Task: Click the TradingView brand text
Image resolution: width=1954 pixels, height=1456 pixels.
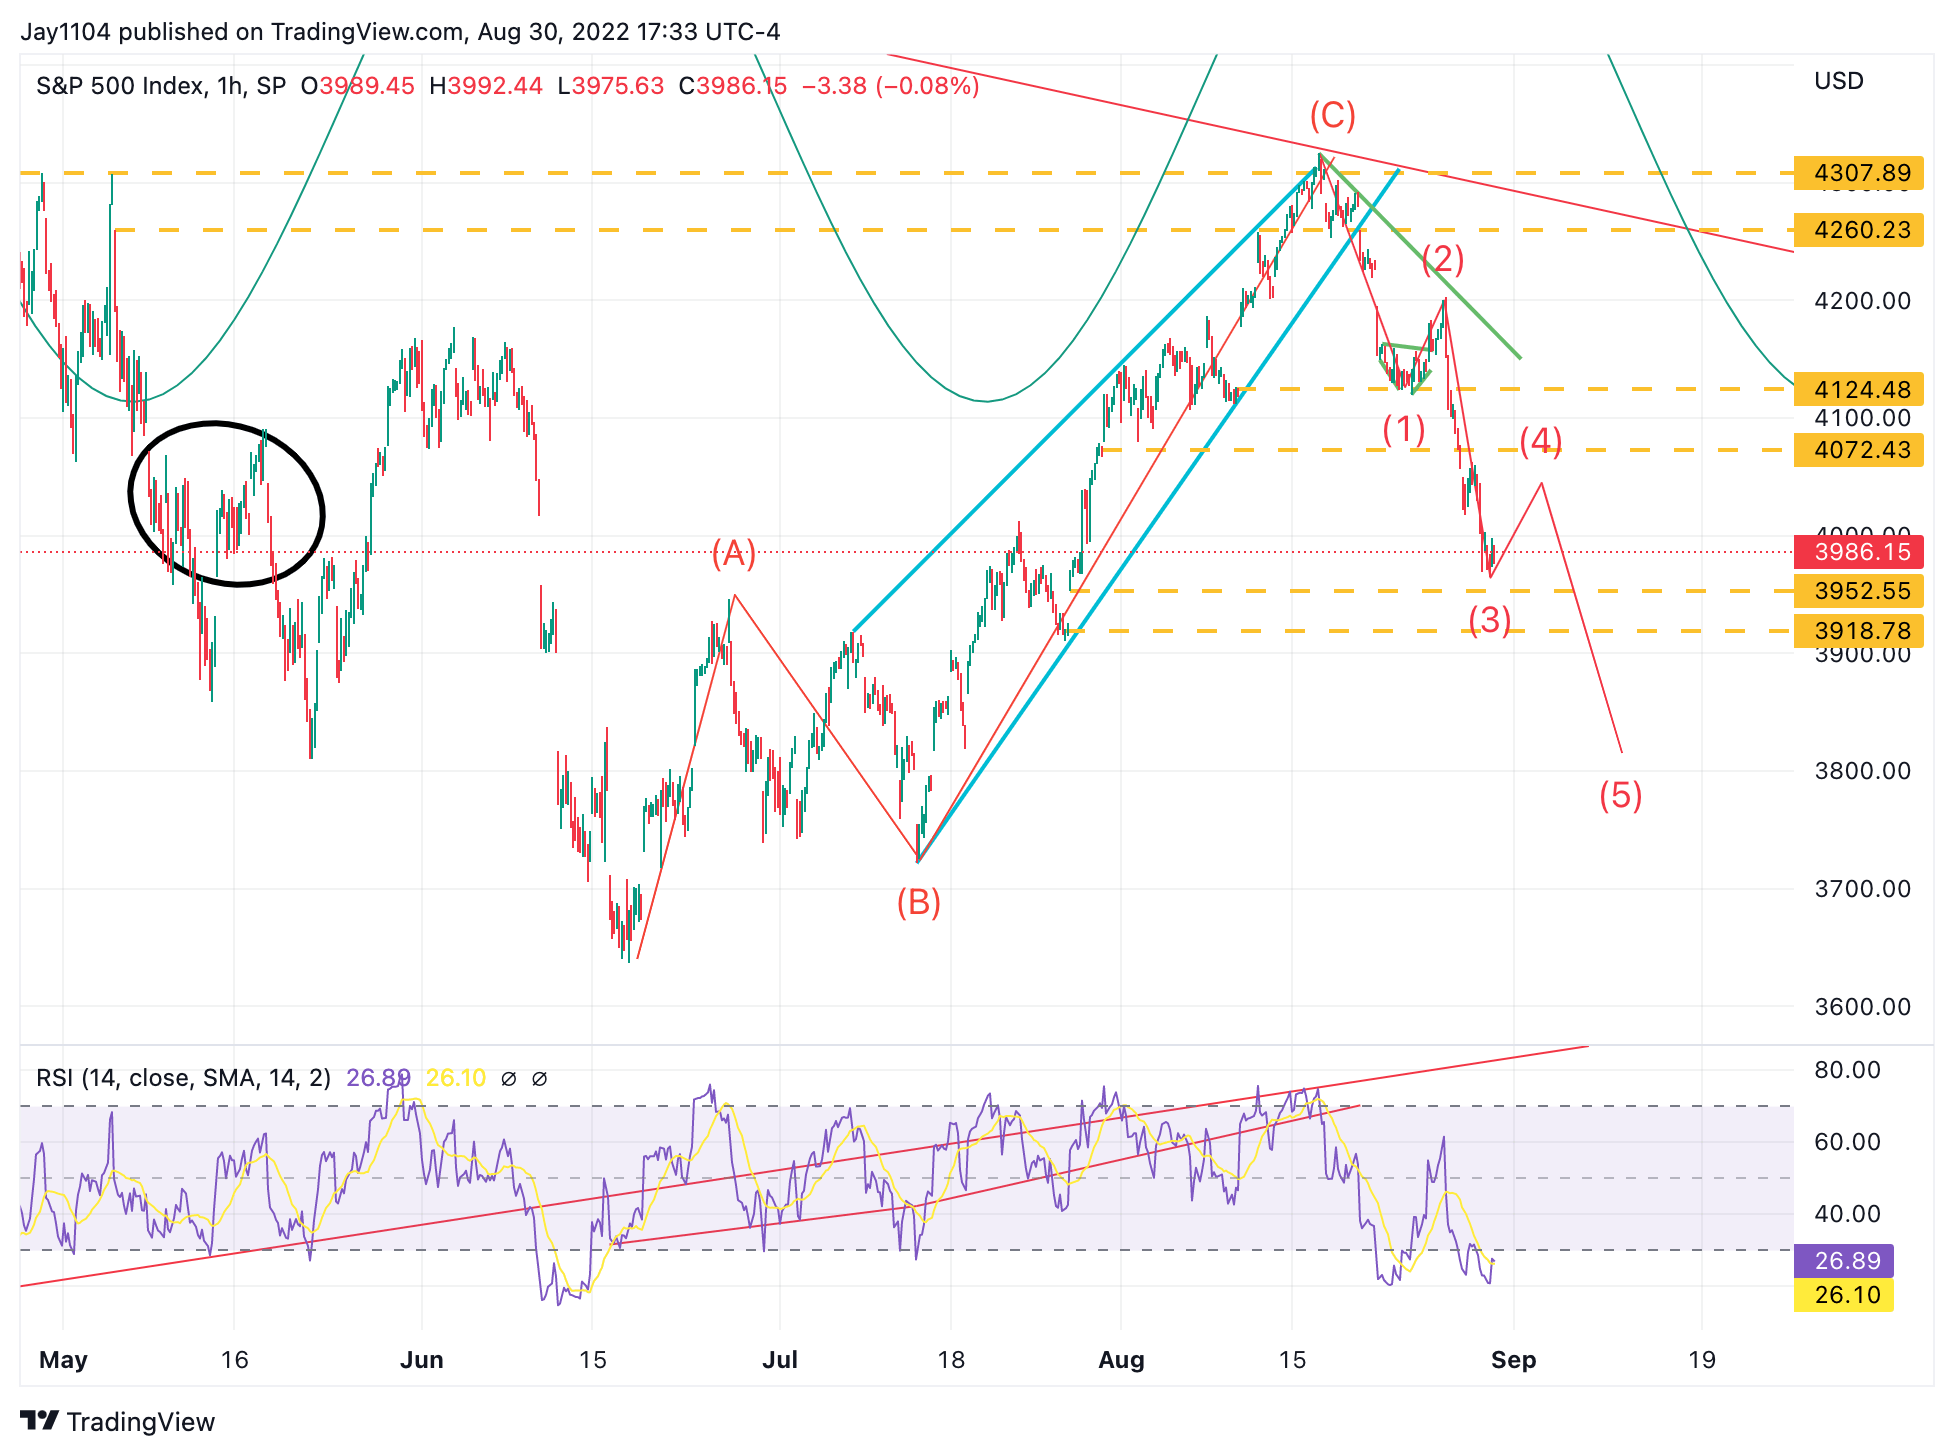Action: pyautogui.click(x=141, y=1422)
